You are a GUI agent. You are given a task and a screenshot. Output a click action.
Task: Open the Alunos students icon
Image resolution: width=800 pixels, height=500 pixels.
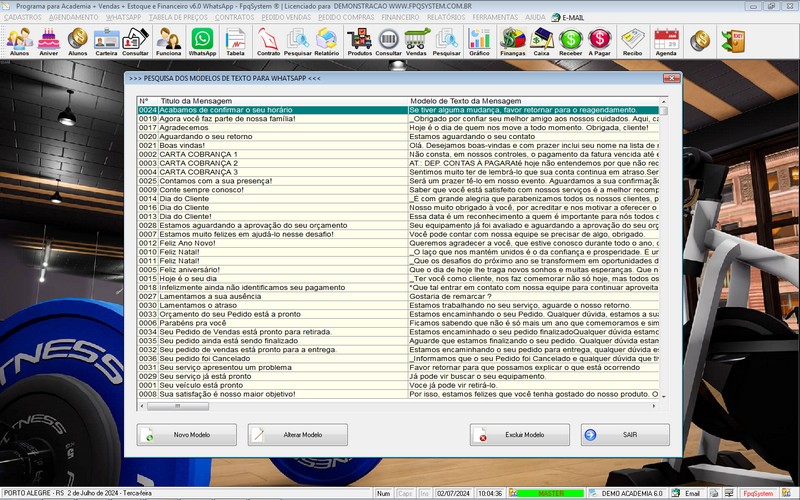point(19,41)
